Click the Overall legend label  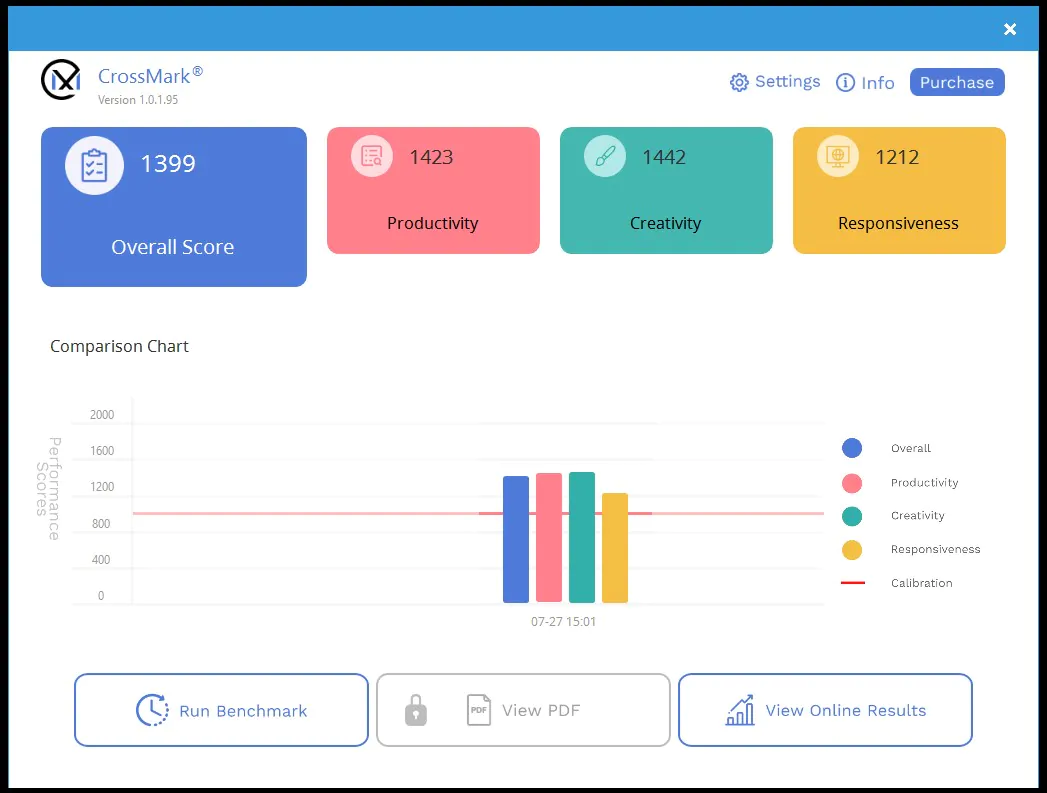pyautogui.click(x=911, y=448)
